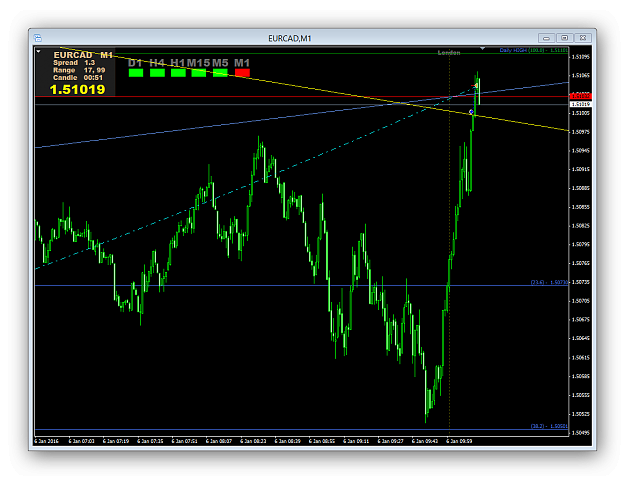Select the H4 timeframe label

click(x=157, y=63)
